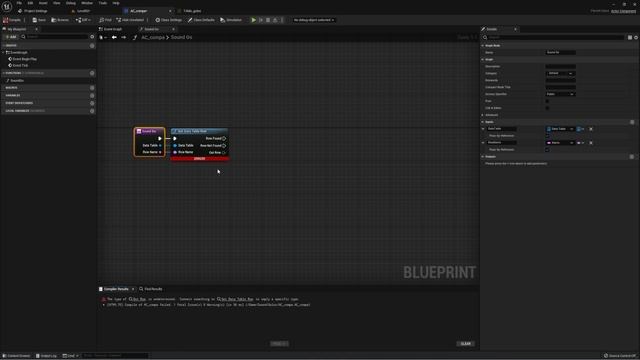640x360 pixels.
Task: Switch to the Sound Go graph tab
Action: 152,29
